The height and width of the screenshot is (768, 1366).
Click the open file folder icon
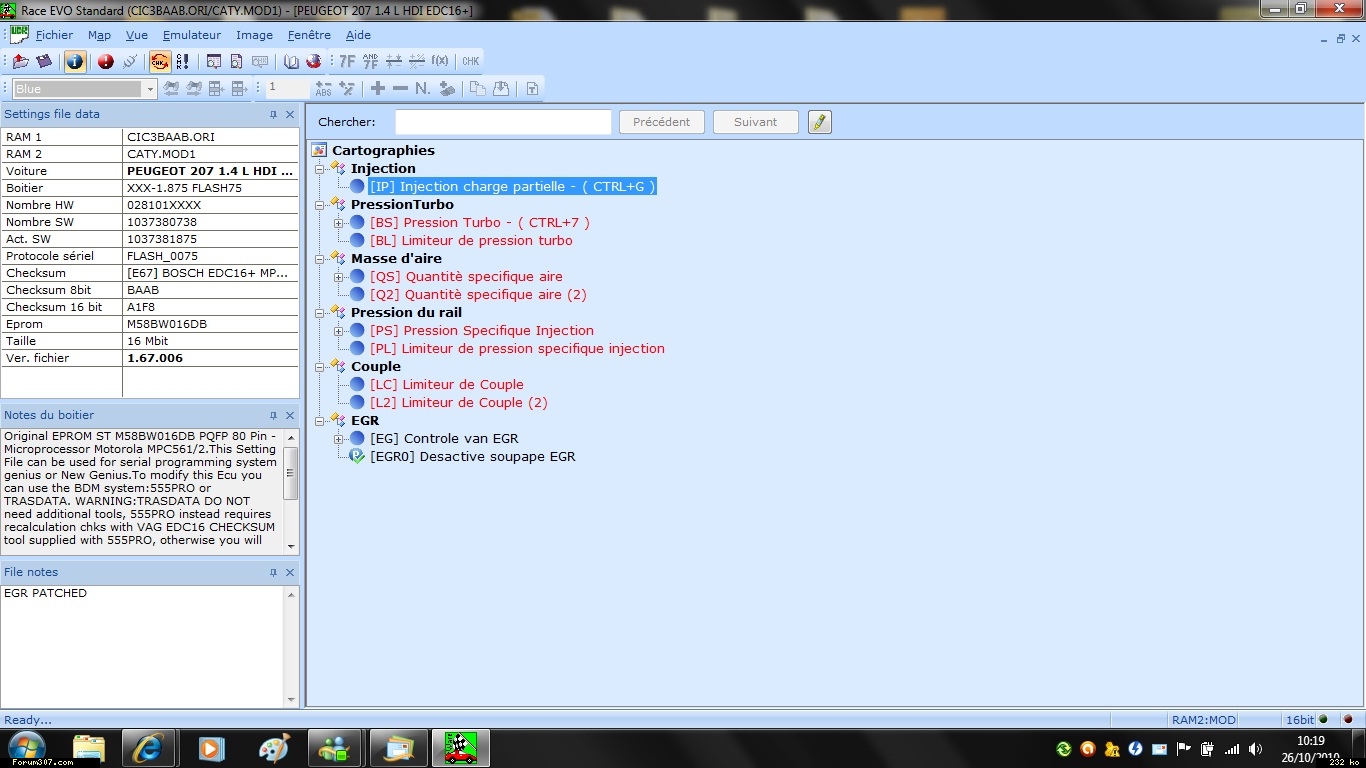(x=20, y=62)
